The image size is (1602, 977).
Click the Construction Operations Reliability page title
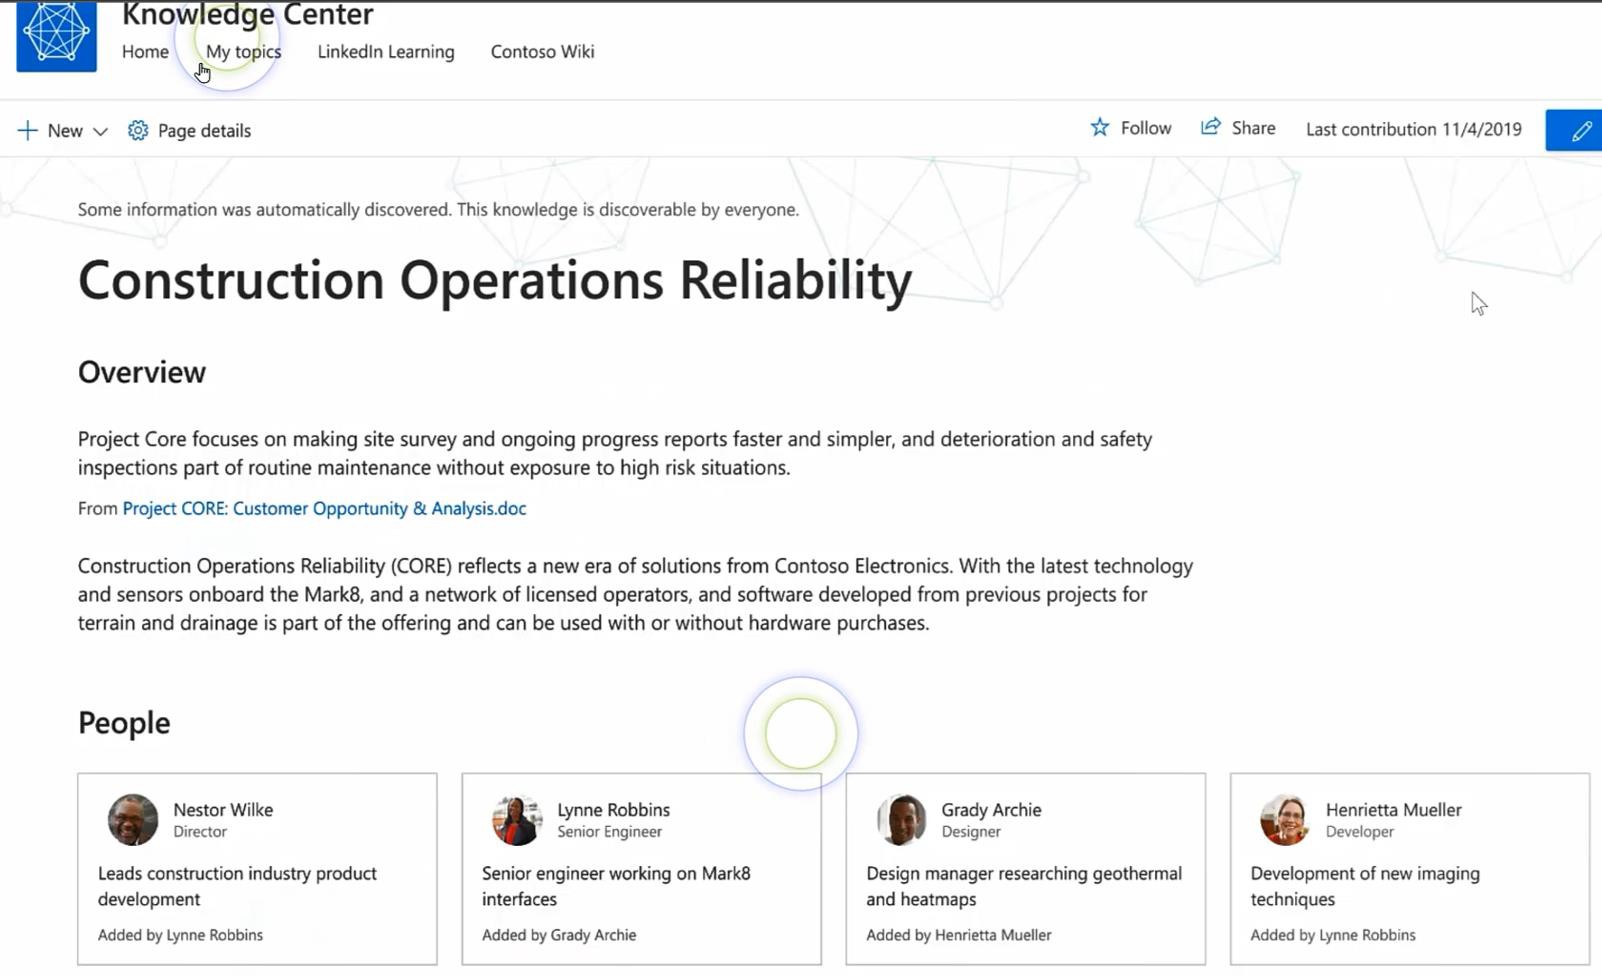tap(495, 280)
